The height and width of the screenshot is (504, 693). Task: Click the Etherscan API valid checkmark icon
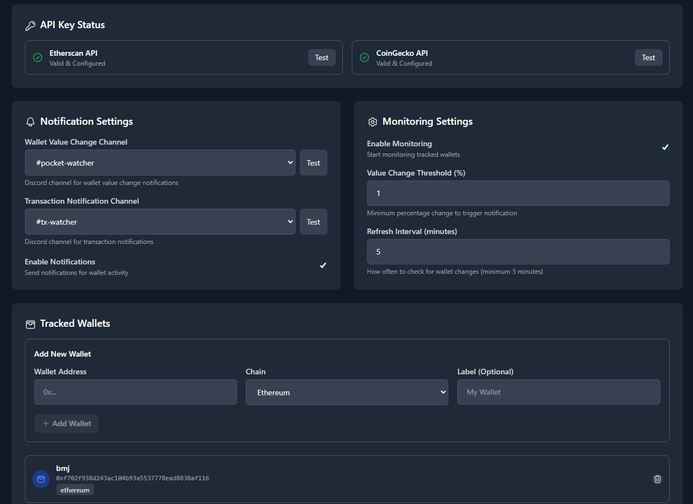[38, 58]
